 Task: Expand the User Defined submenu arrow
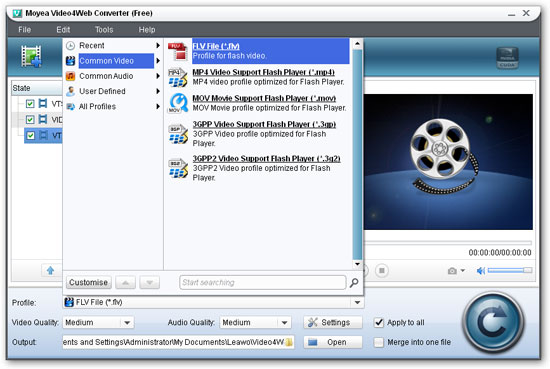pyautogui.click(x=158, y=91)
